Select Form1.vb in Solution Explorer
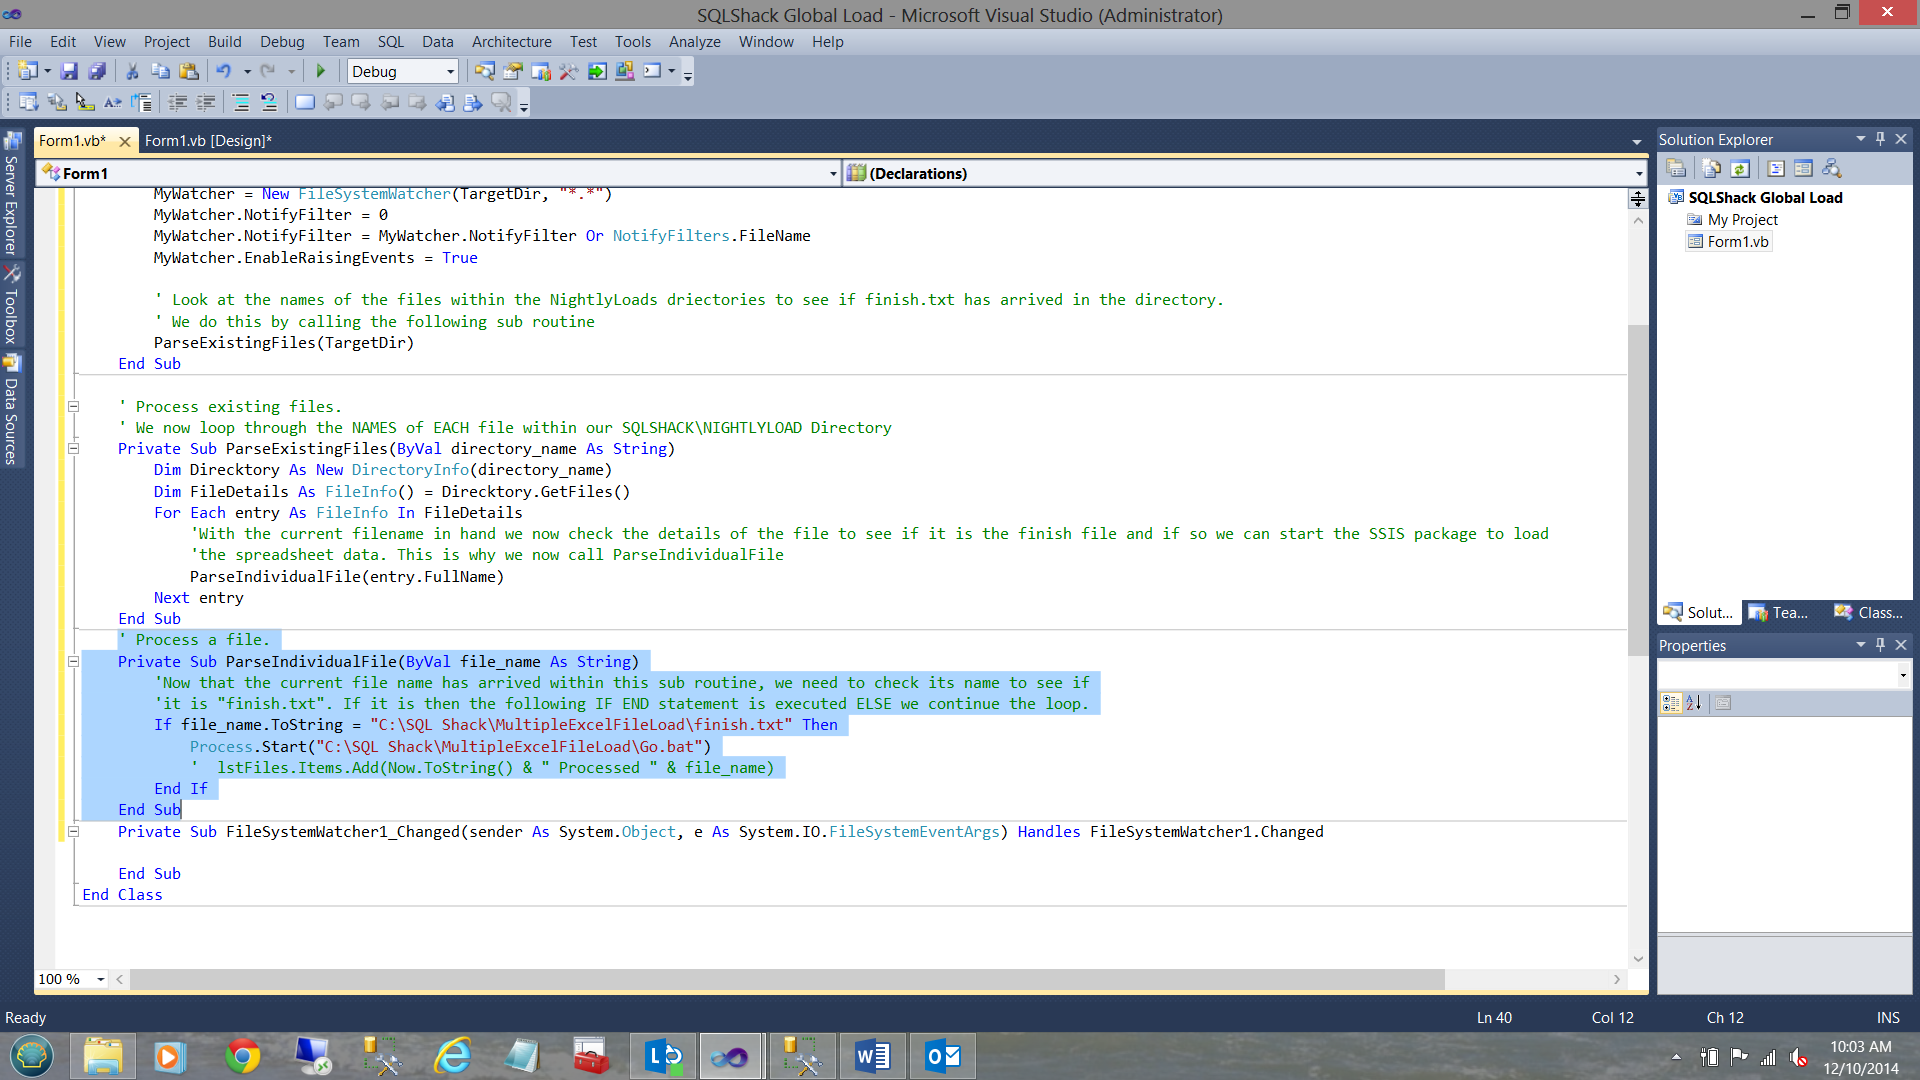The image size is (1920, 1080). [x=1737, y=242]
